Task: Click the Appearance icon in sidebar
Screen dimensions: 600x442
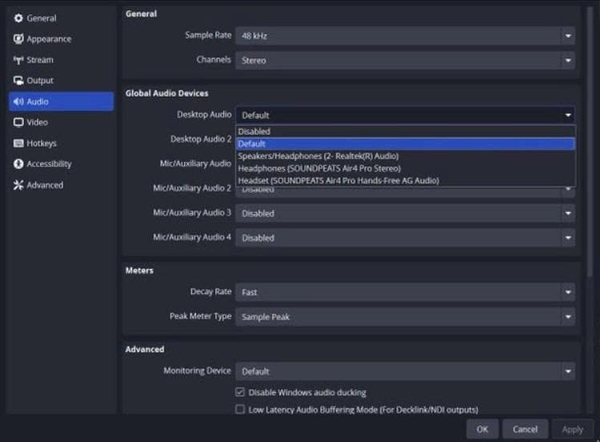Action: [x=18, y=39]
